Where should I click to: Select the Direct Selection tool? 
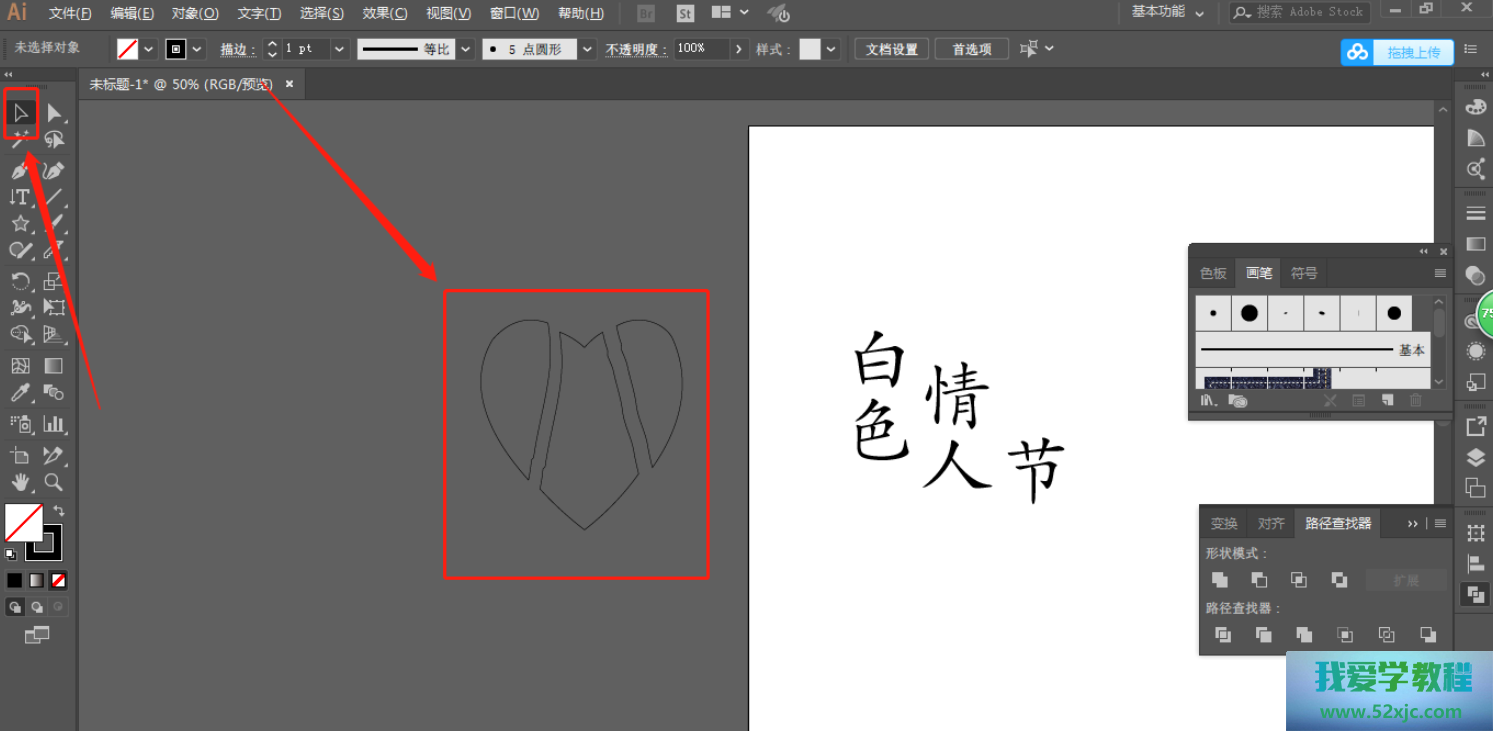(x=54, y=113)
